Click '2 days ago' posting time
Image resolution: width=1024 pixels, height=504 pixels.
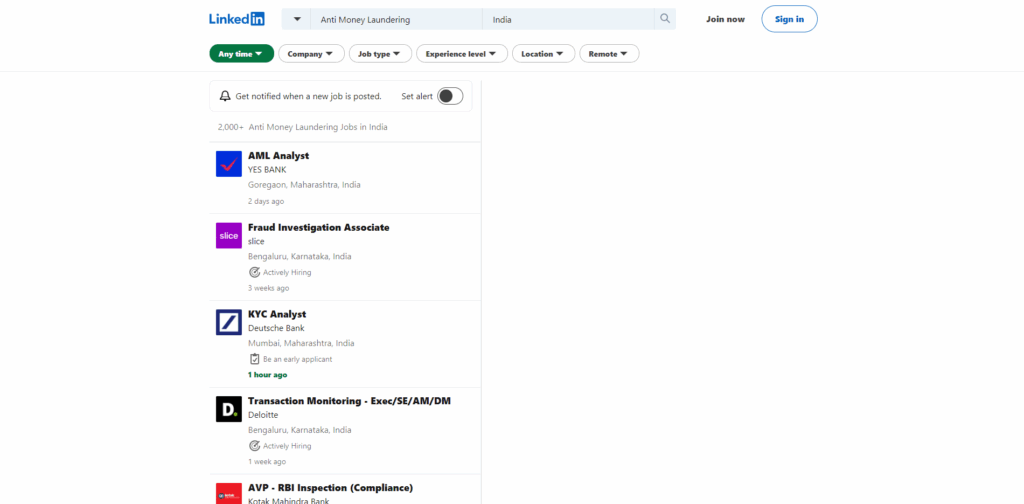click(x=266, y=201)
